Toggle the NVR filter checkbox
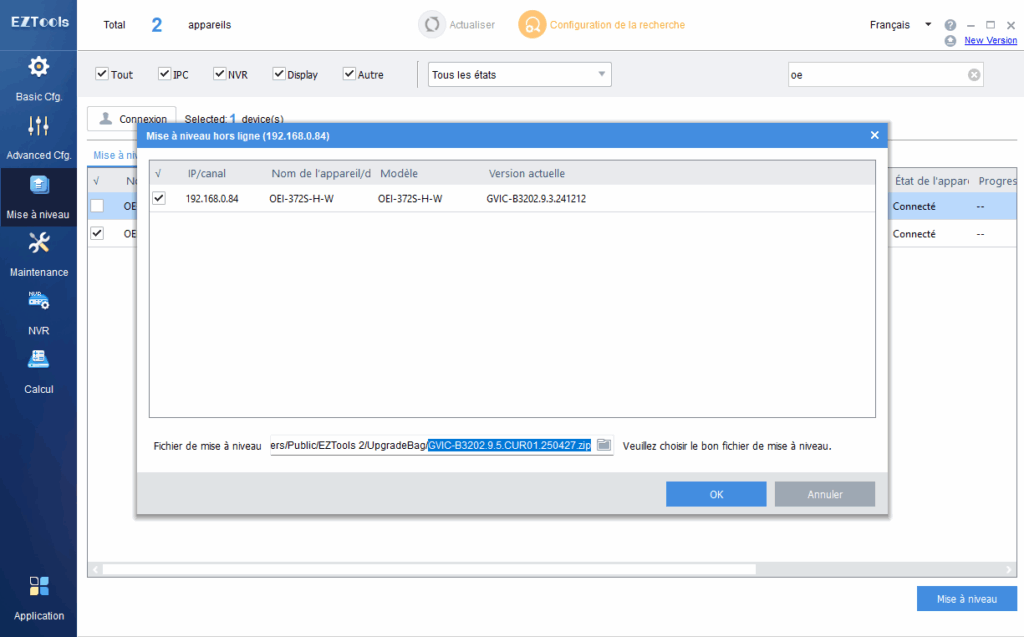The width and height of the screenshot is (1024, 637). coord(219,74)
